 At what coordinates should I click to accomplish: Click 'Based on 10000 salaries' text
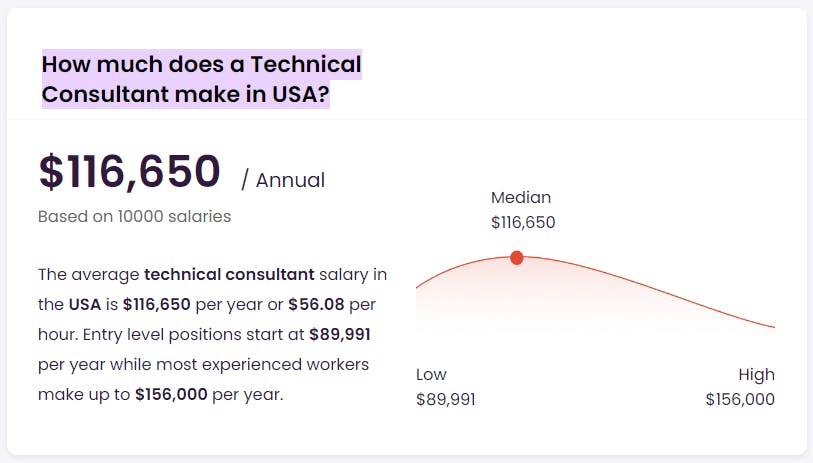[x=134, y=216]
